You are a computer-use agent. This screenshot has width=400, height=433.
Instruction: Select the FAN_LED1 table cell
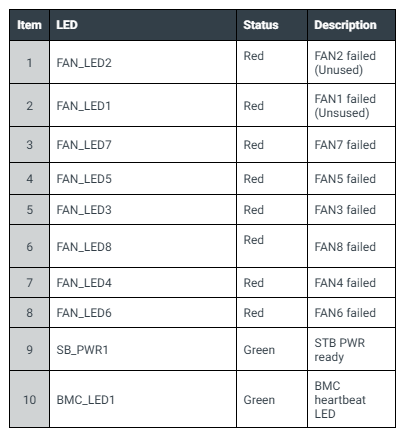[x=143, y=106]
